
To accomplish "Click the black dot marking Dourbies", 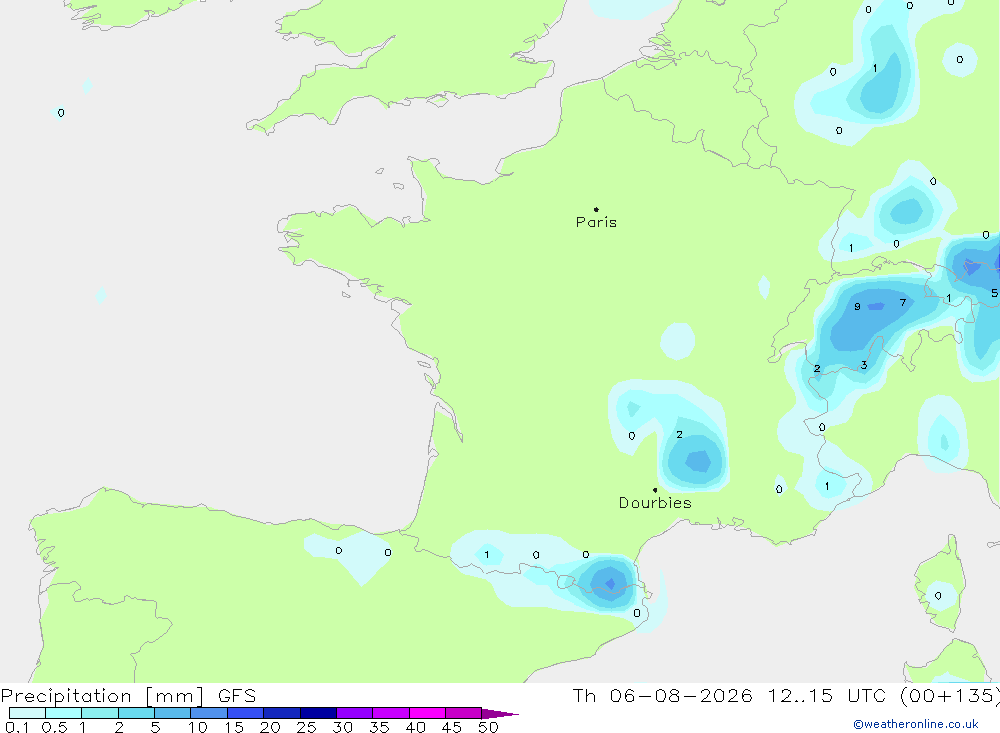I will pyautogui.click(x=655, y=490).
